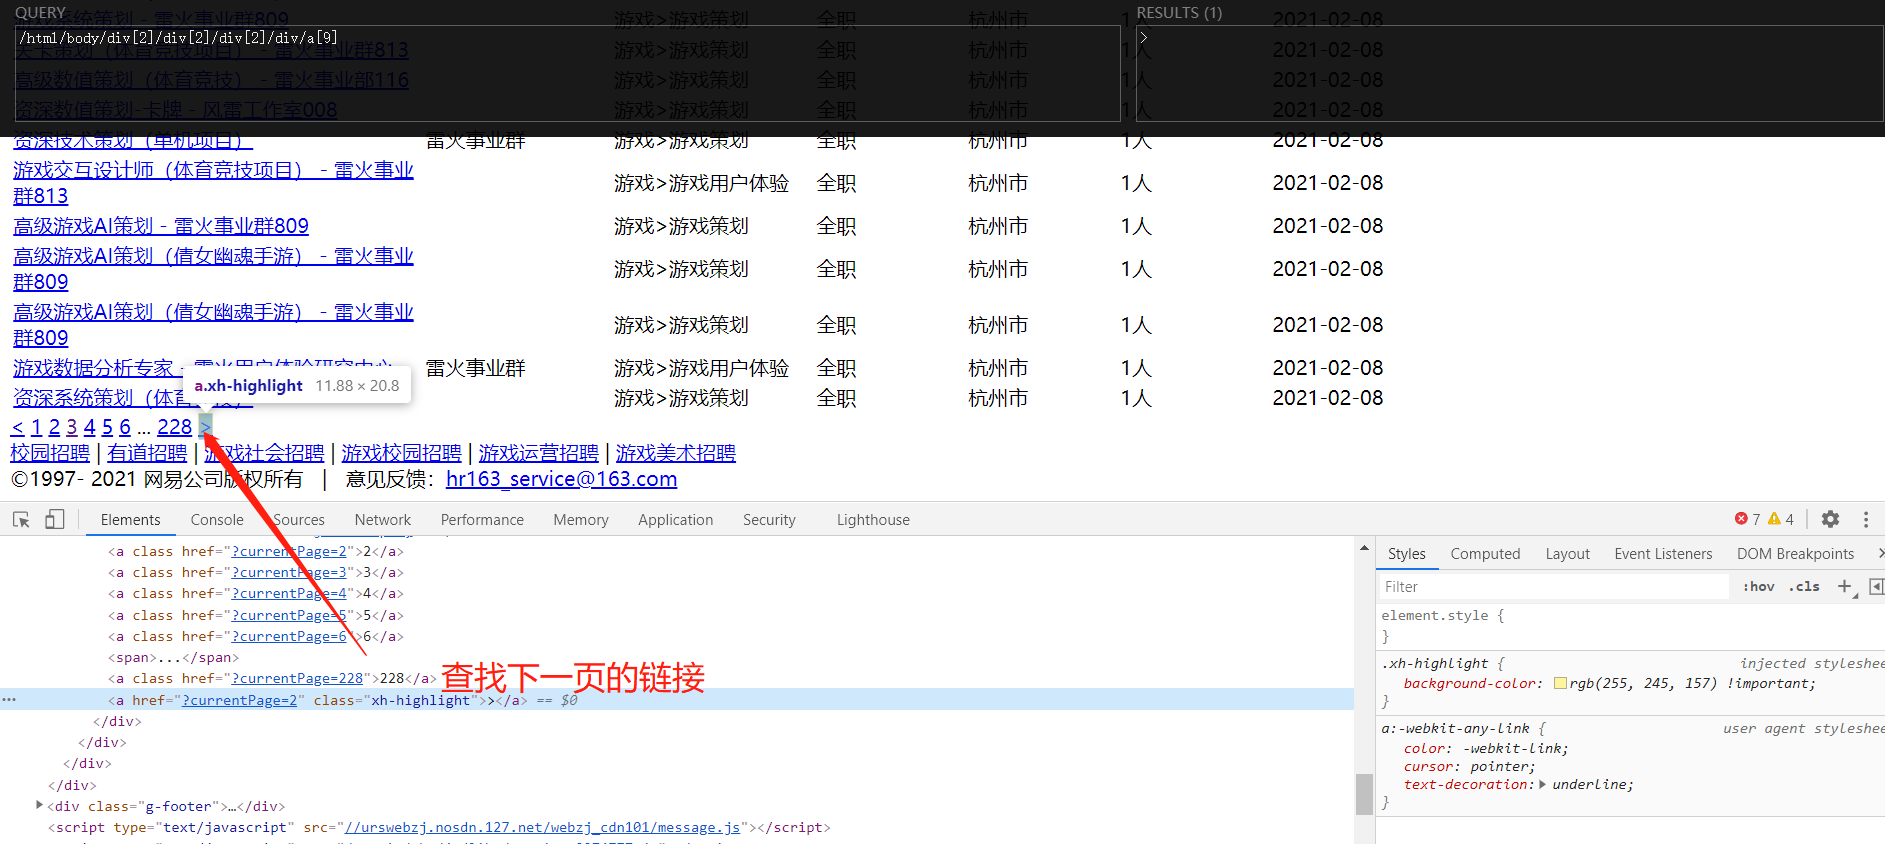Click the ellipsis beside highlighted DOM node
Screen dimensions: 1885x844
[9, 700]
